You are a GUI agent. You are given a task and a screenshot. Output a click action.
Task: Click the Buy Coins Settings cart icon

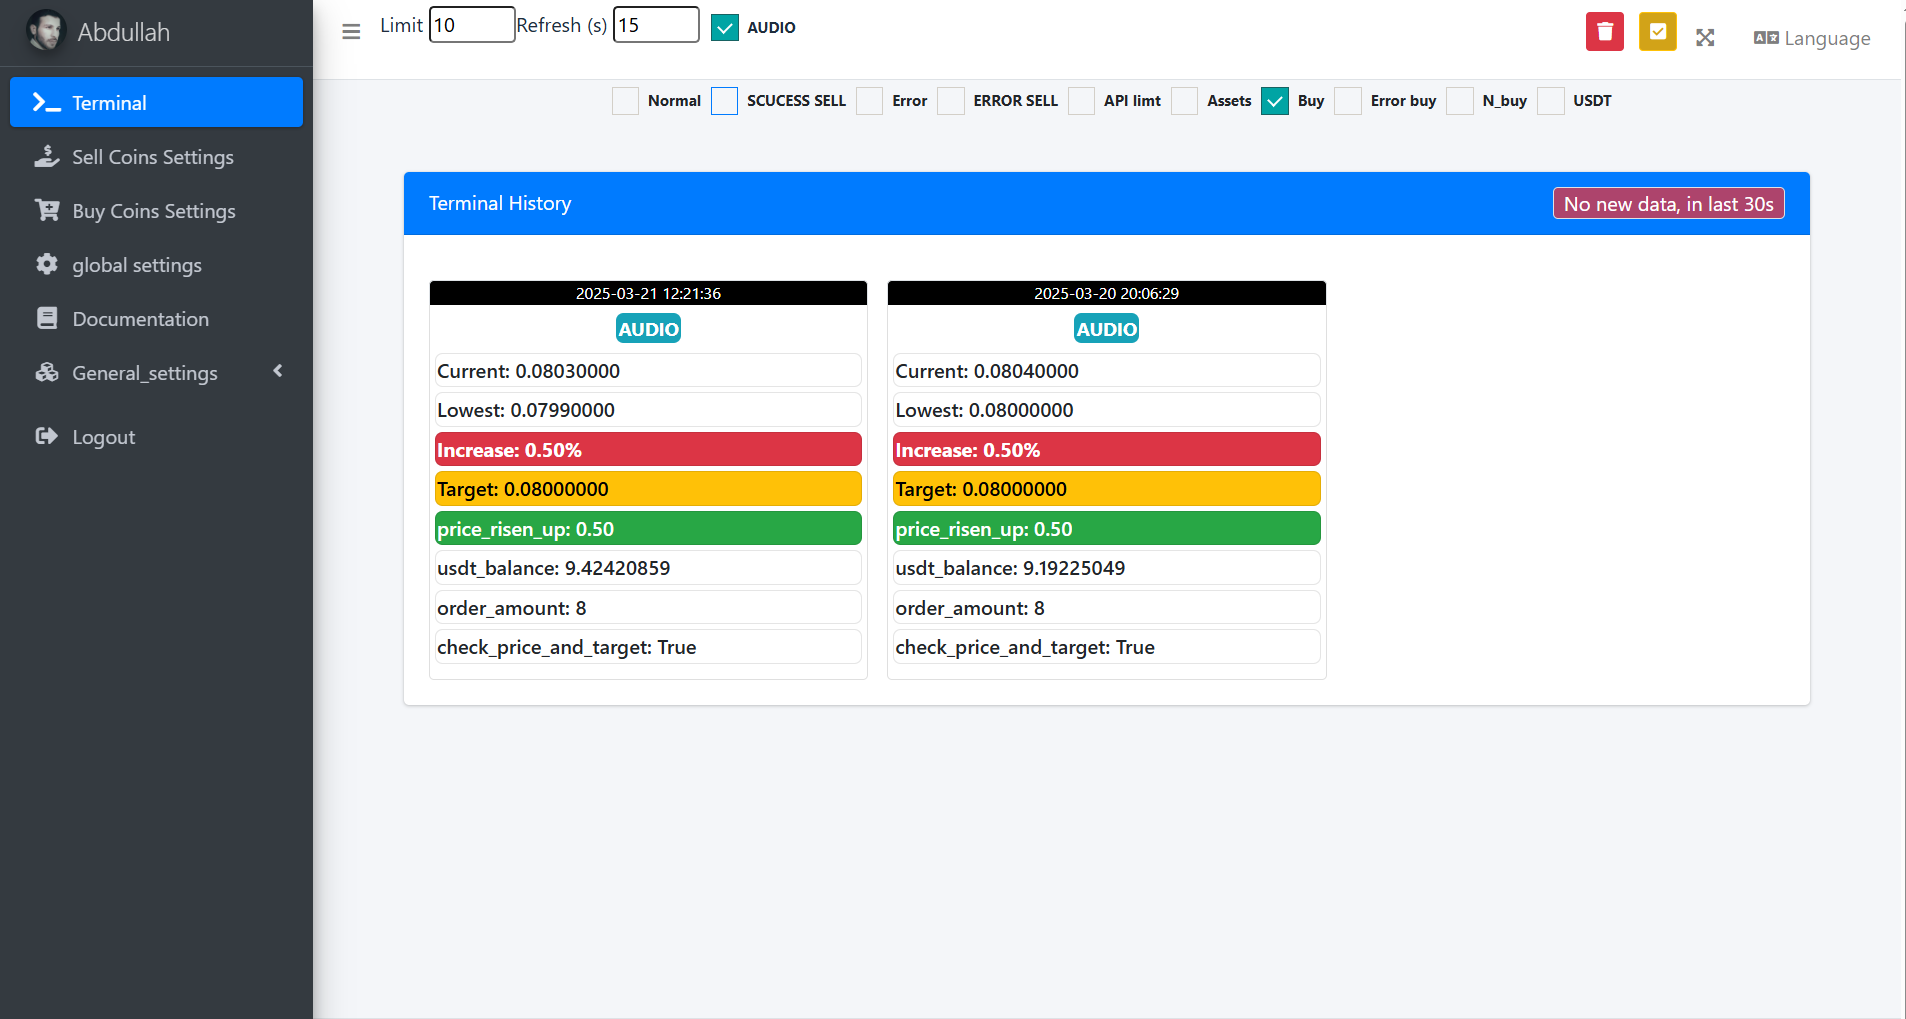pos(46,210)
